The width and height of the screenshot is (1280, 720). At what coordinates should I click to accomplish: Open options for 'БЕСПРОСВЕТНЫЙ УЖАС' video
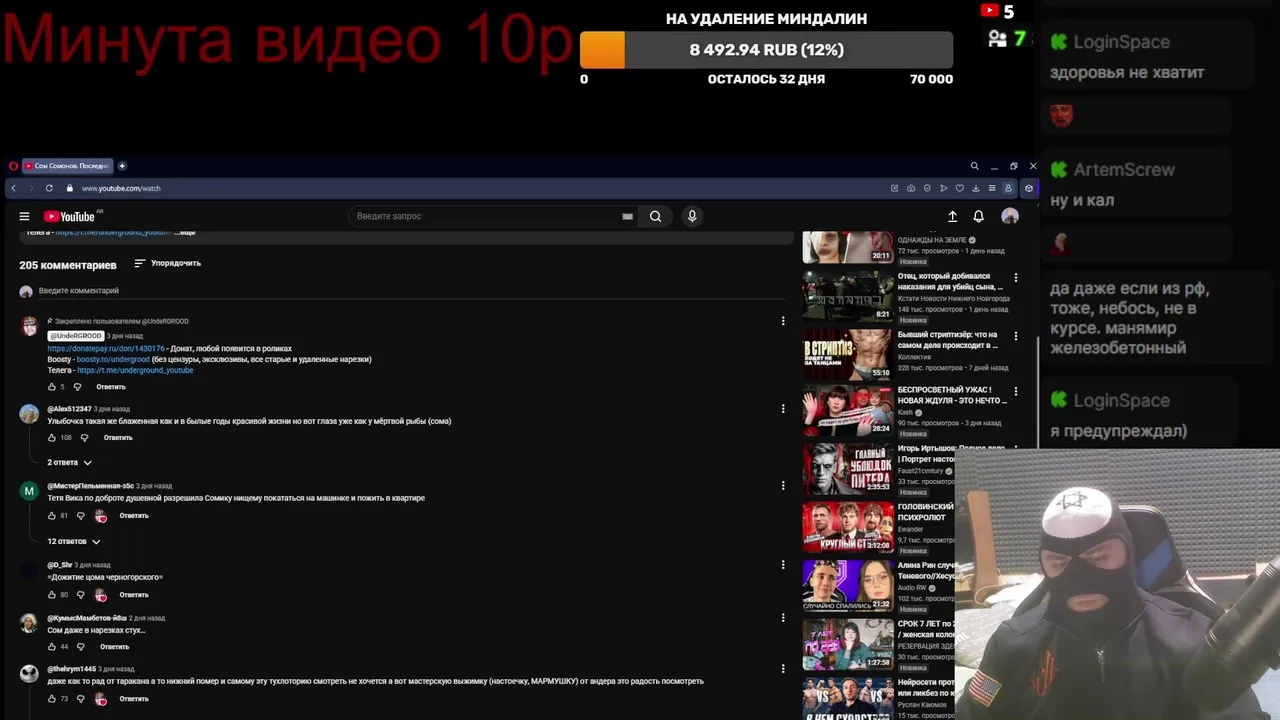(1016, 391)
